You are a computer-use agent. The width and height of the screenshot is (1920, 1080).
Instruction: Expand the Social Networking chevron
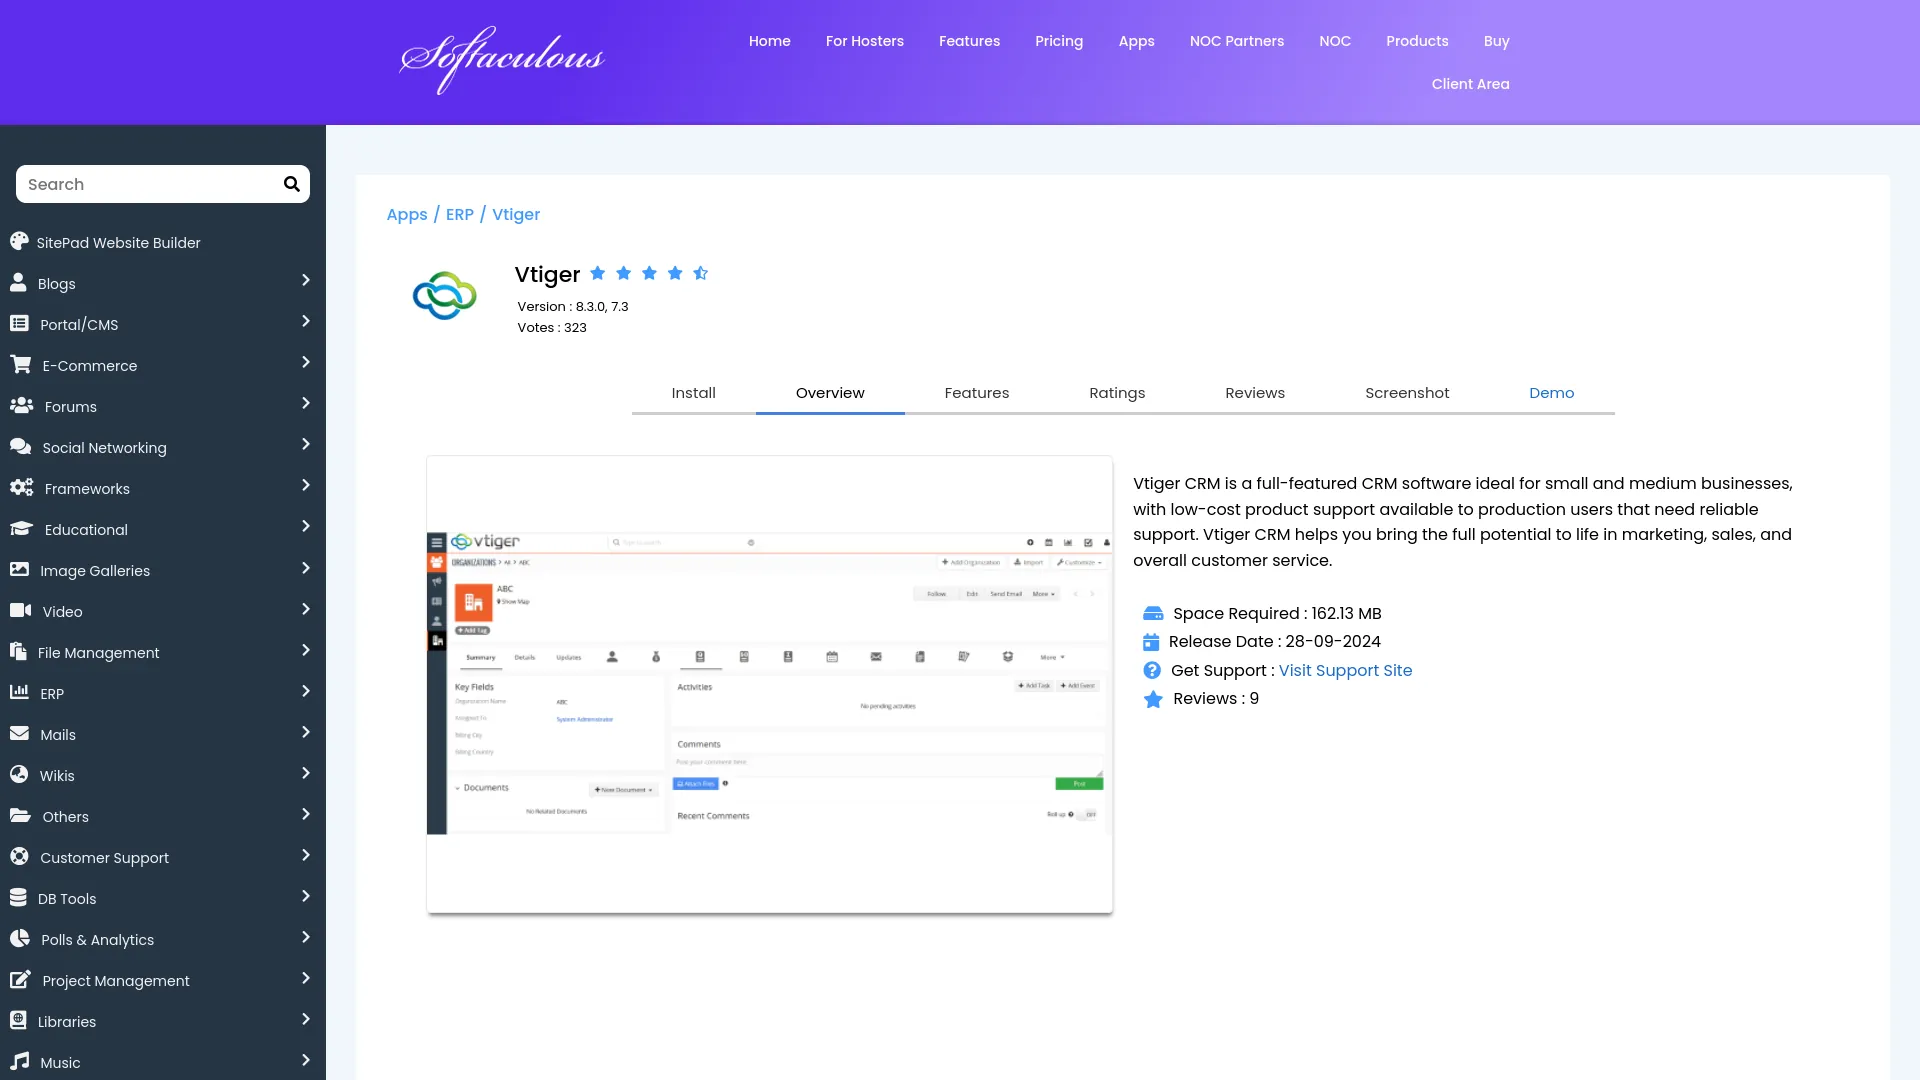(x=306, y=445)
